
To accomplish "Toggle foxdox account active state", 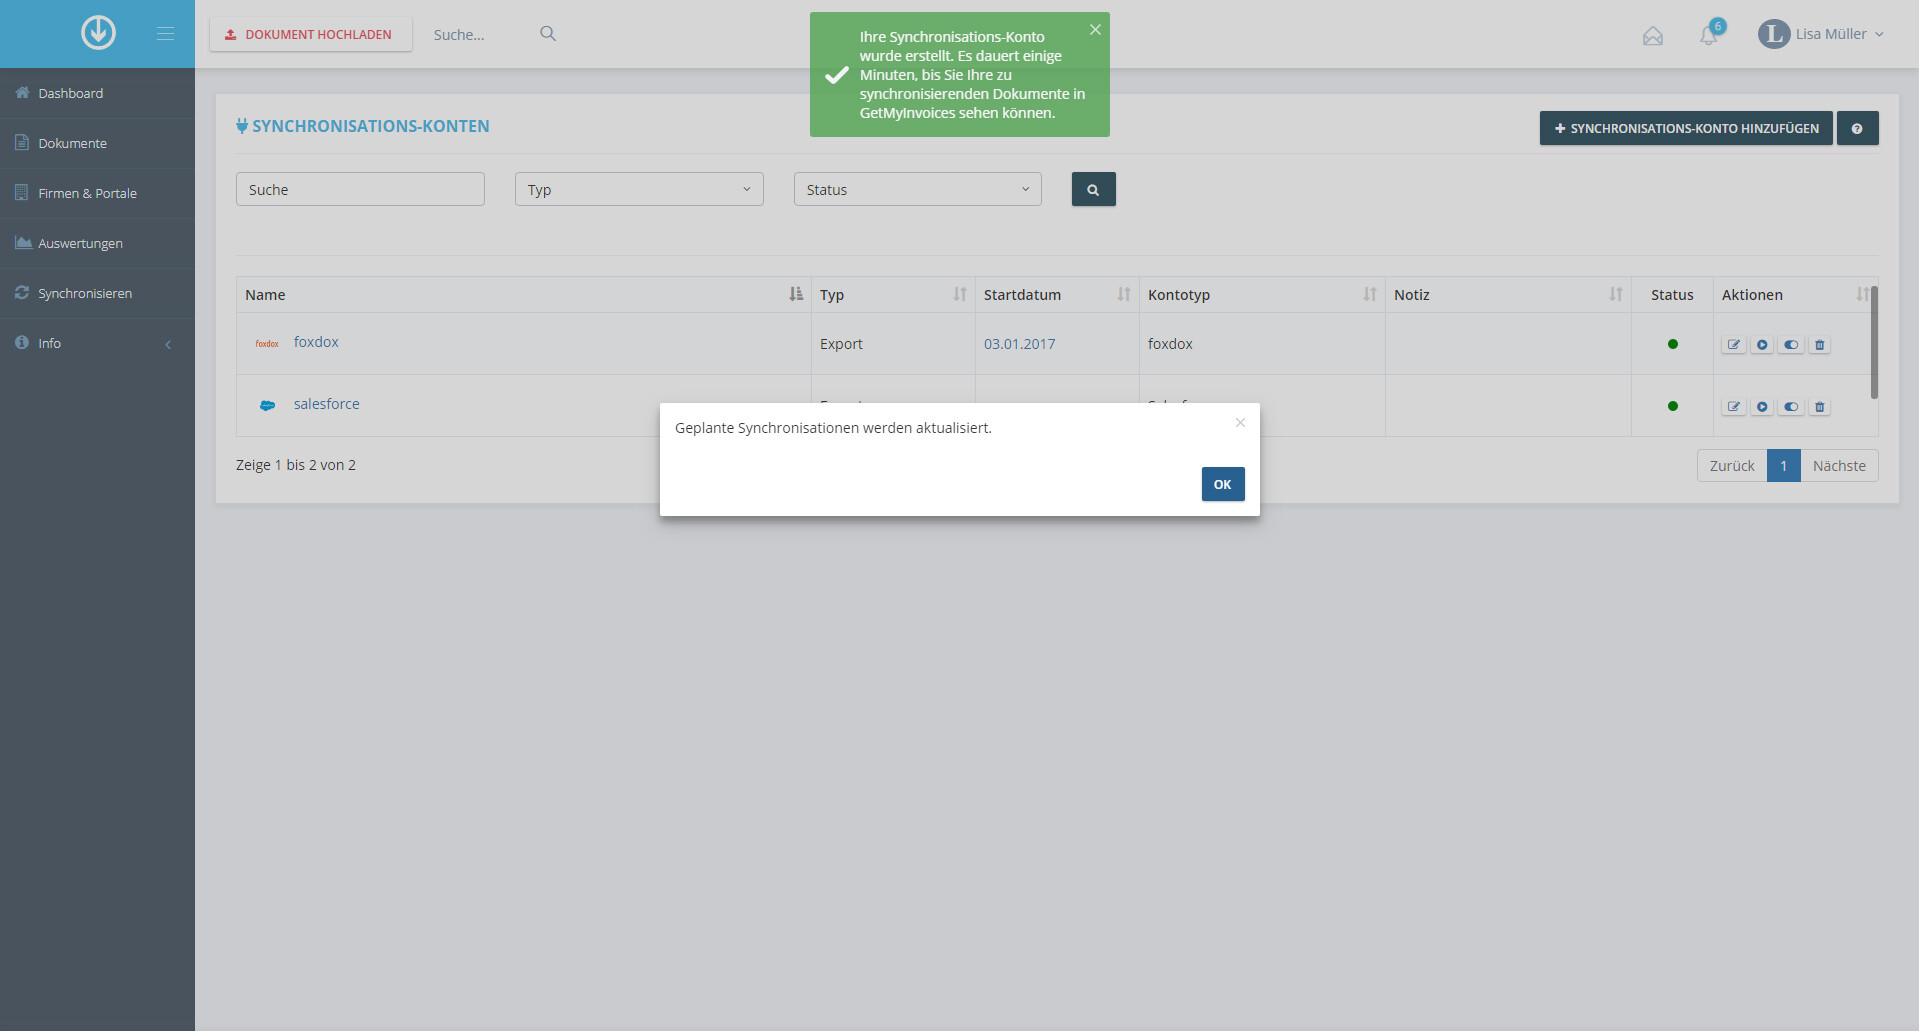I will [1791, 345].
